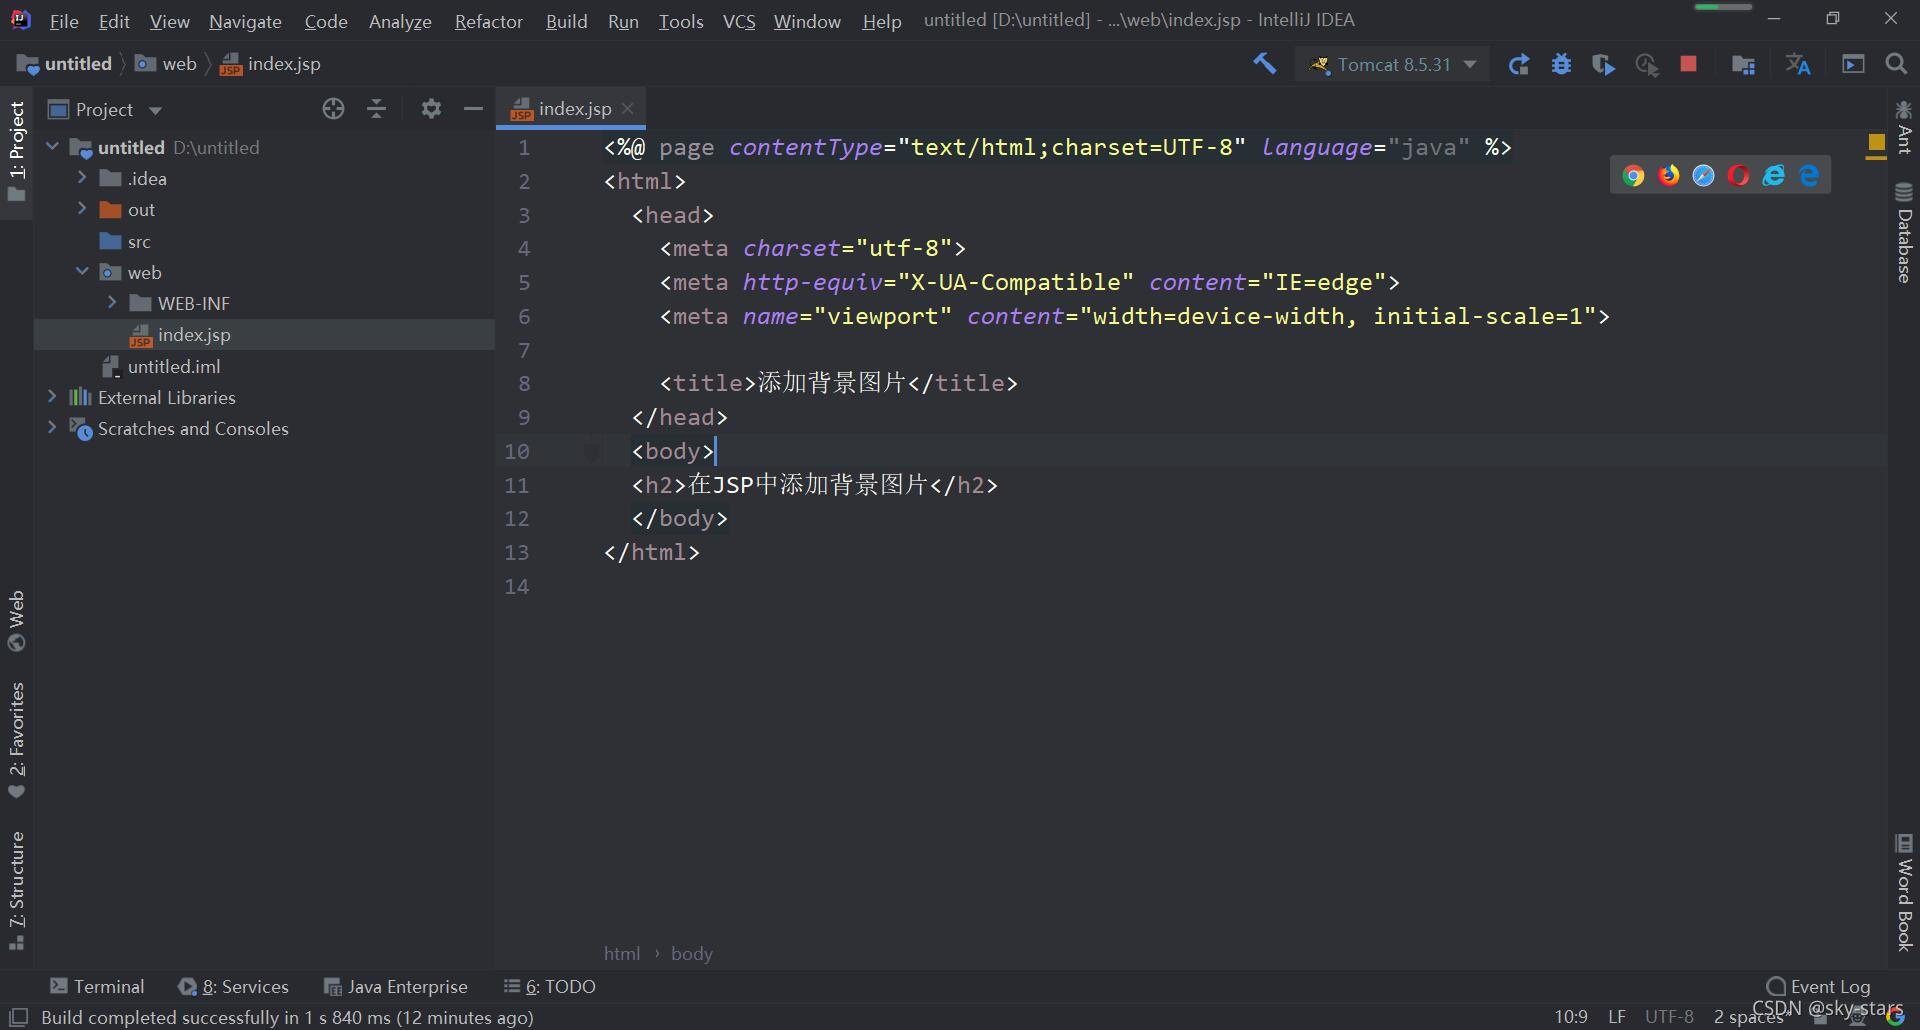Collapse the untitled project root node

53,147
